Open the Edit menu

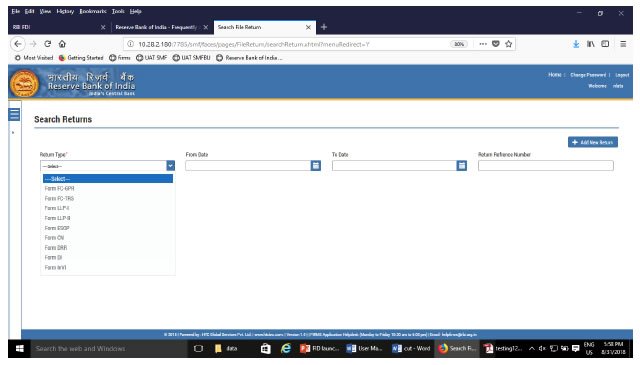coord(29,11)
